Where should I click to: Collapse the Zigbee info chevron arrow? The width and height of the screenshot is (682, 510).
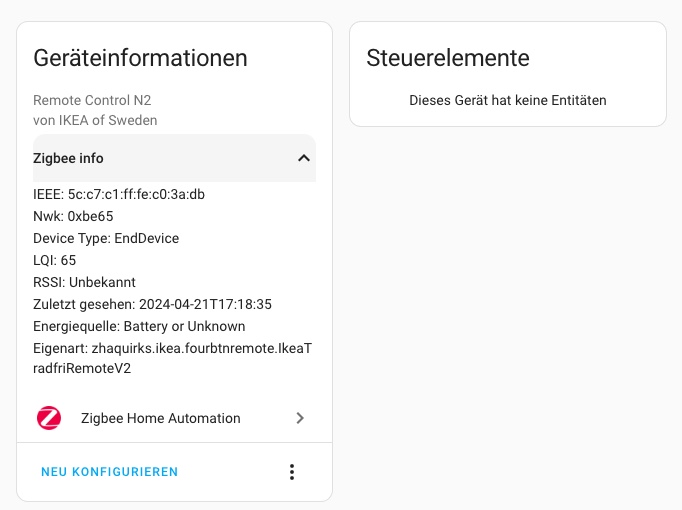pos(303,158)
